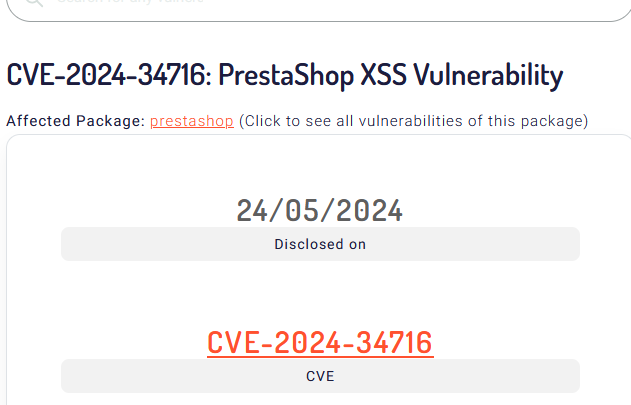
Task: Click the 'Disclosed on' gray label bar
Action: (320, 244)
